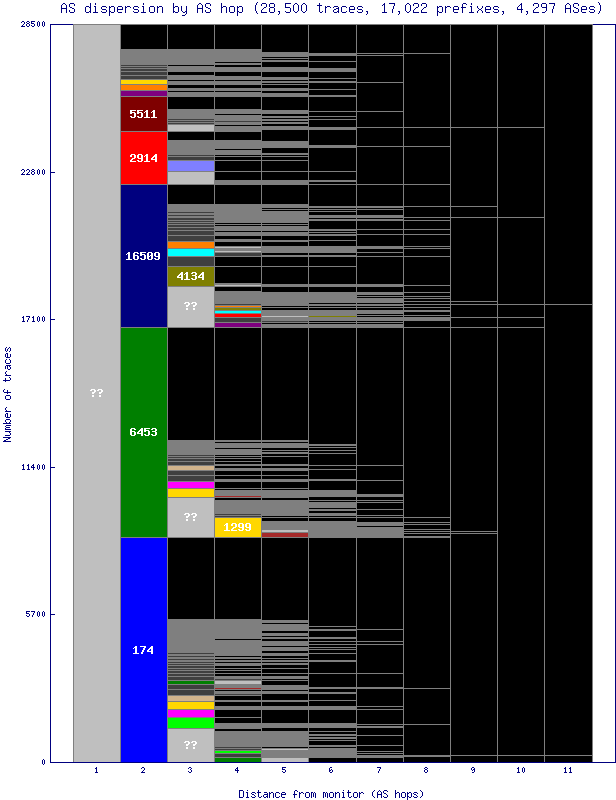Select the gray ?? block beneath the 4134 block
This screenshot has height=800, width=616.
(190, 307)
